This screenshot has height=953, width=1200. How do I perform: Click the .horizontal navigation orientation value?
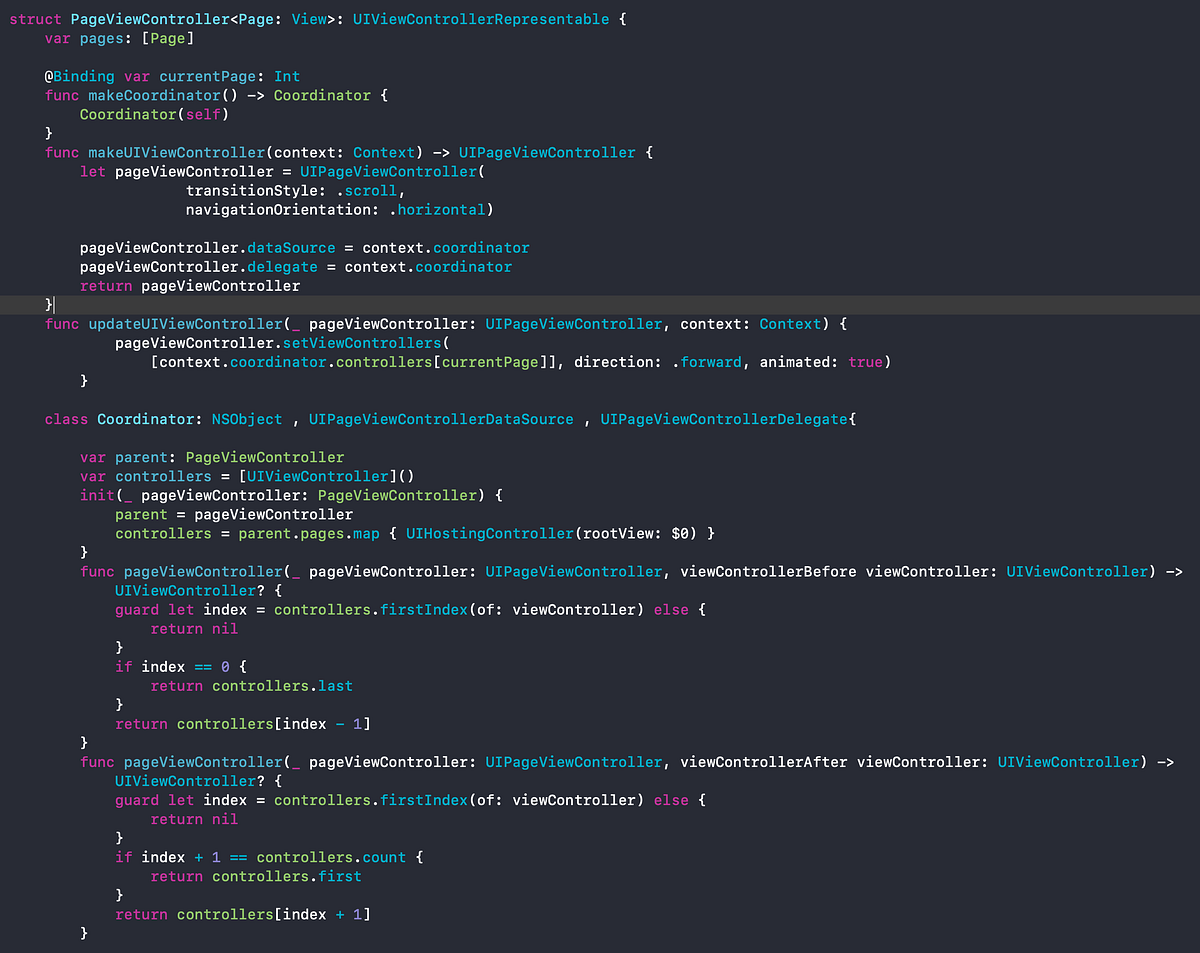441,209
